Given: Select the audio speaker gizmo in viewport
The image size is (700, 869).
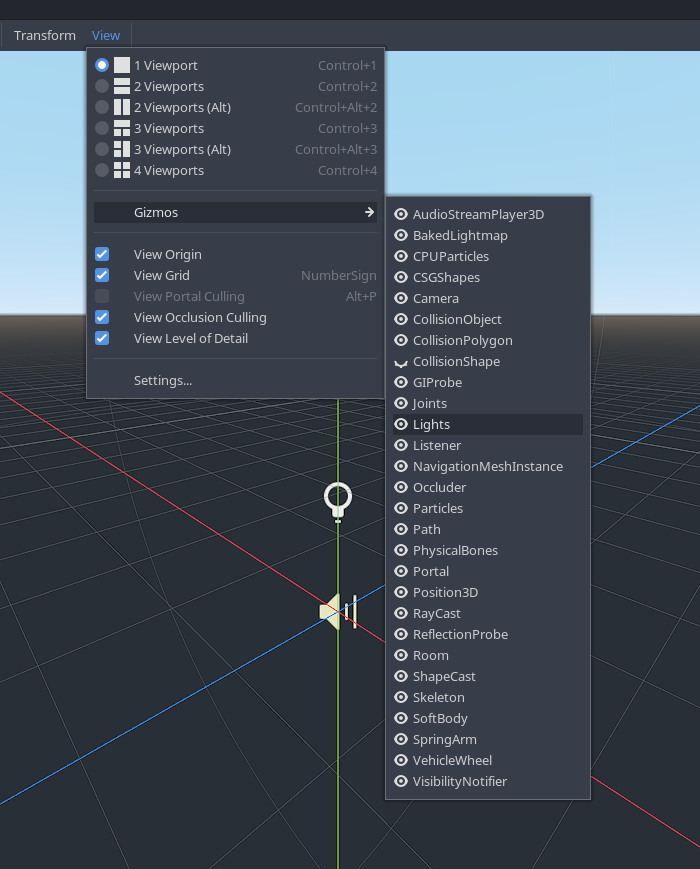Looking at the screenshot, I should coord(339,612).
